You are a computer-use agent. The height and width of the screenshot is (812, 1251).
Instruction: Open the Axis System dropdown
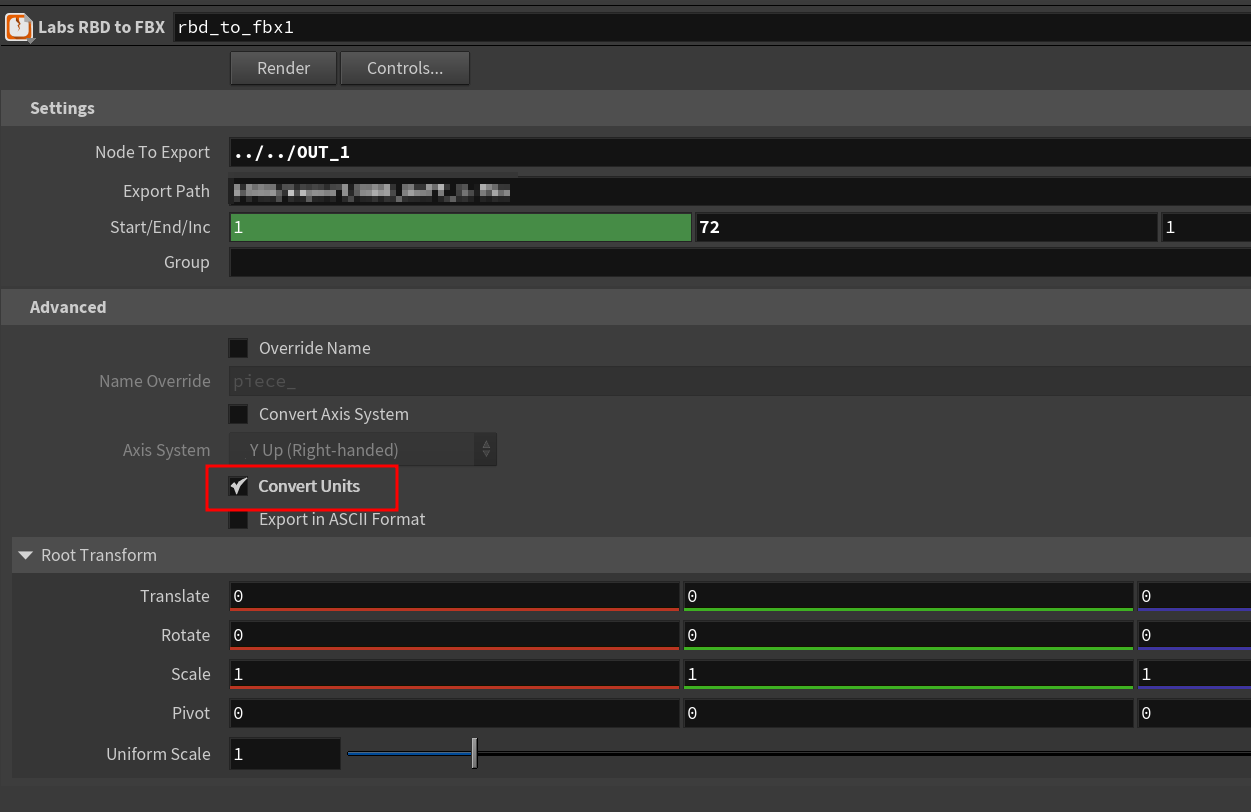click(363, 450)
